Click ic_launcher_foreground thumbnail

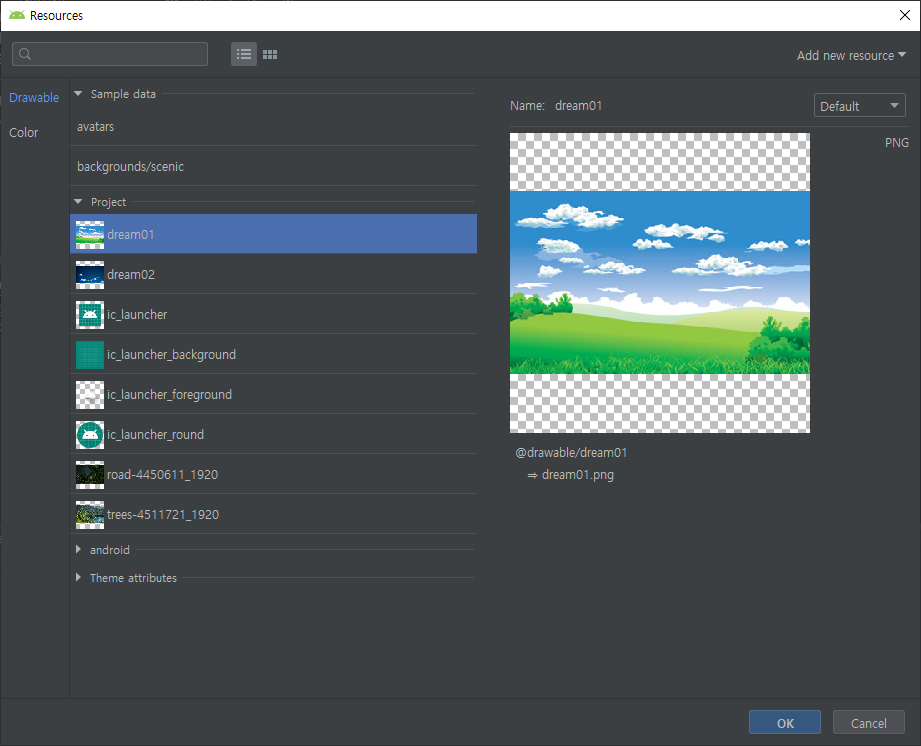coord(90,394)
